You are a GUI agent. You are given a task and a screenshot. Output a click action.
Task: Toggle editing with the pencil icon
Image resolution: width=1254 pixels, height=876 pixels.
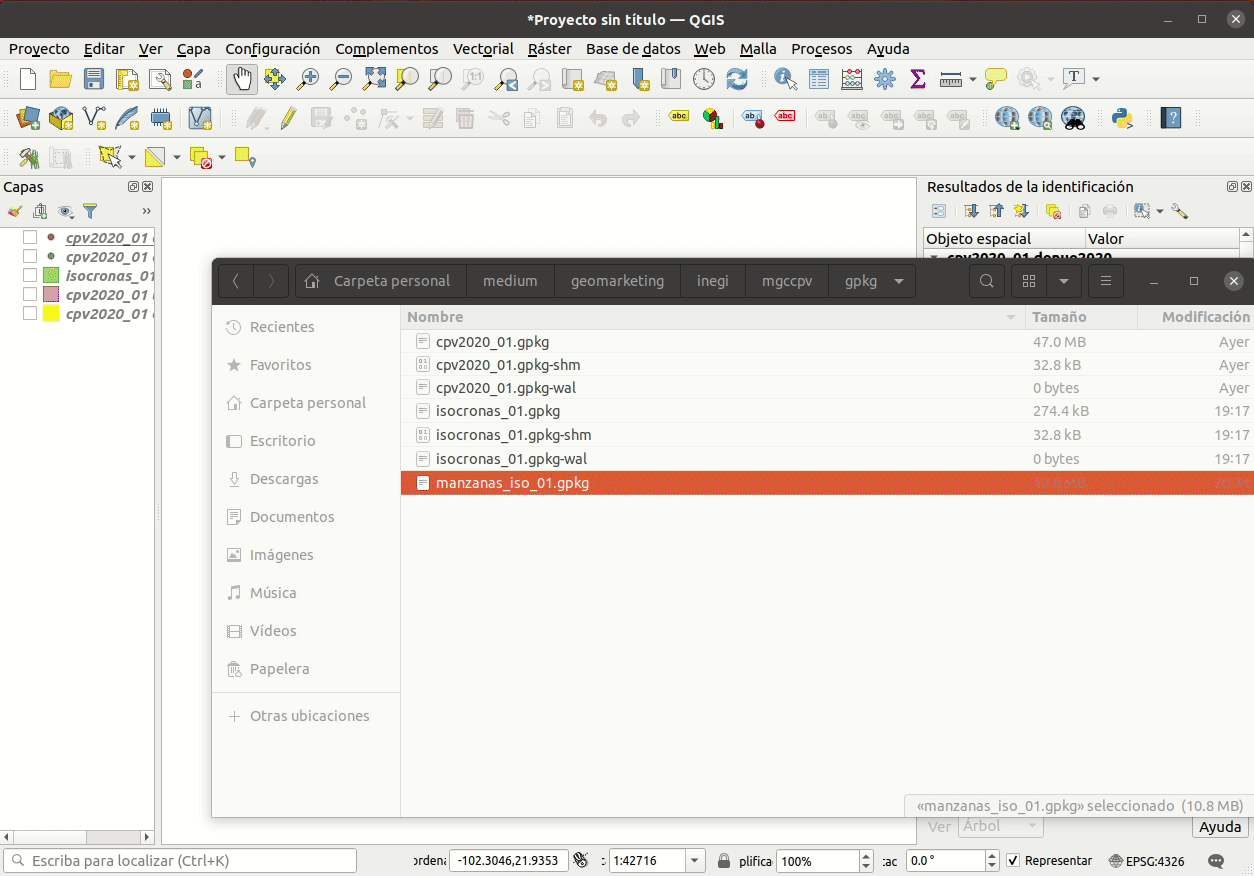[x=288, y=119]
